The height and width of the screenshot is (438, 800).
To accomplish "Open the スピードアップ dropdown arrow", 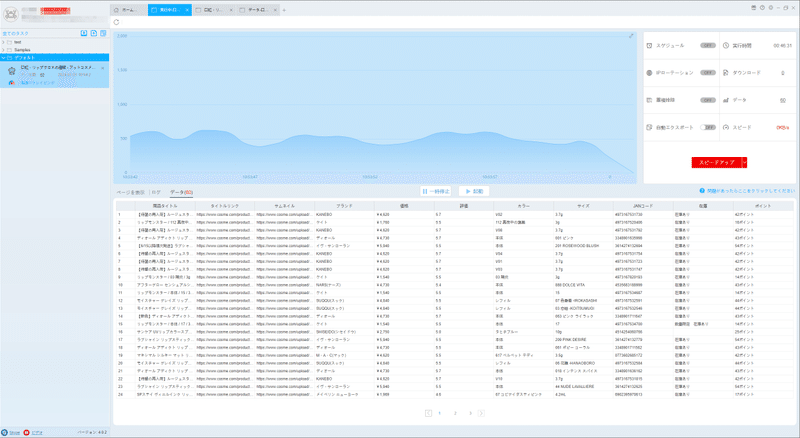I will 744,162.
